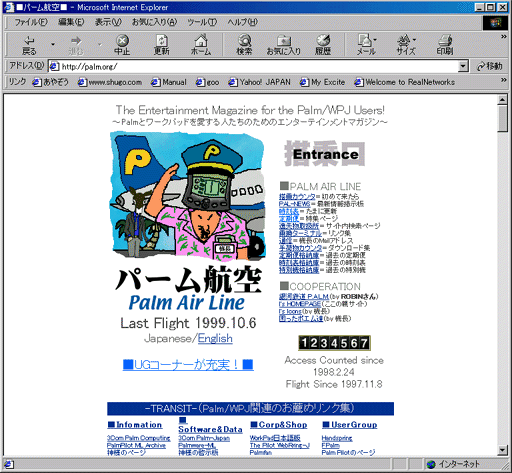The height and width of the screenshot is (473, 512).
Task: Open the 's HOMEPAGE link
Action: tap(300, 304)
